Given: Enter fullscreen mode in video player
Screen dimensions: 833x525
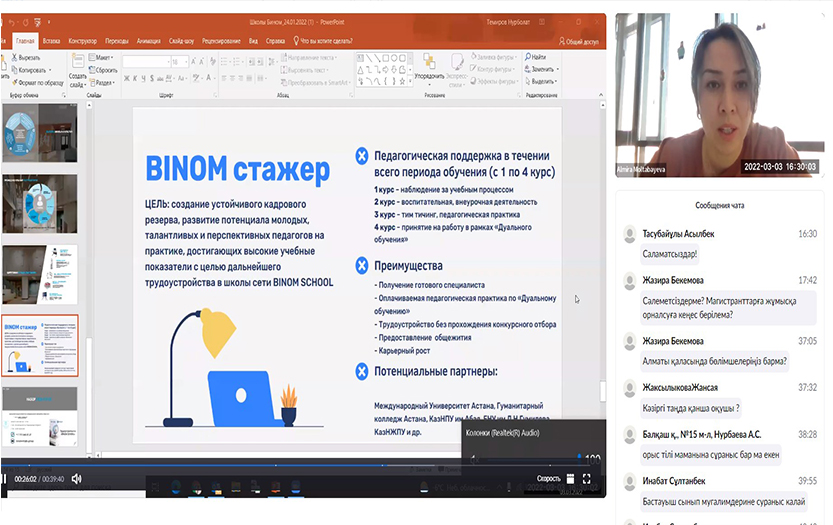Looking at the screenshot, I should tap(587, 479).
